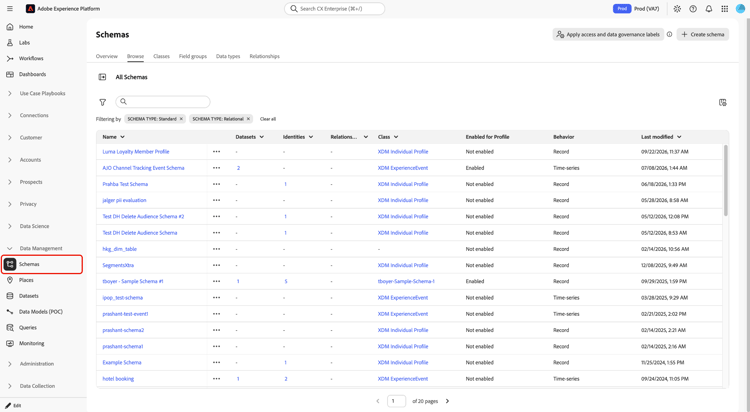This screenshot has height=412, width=750.
Task: Open column settings icon at table right
Action: coord(723,102)
